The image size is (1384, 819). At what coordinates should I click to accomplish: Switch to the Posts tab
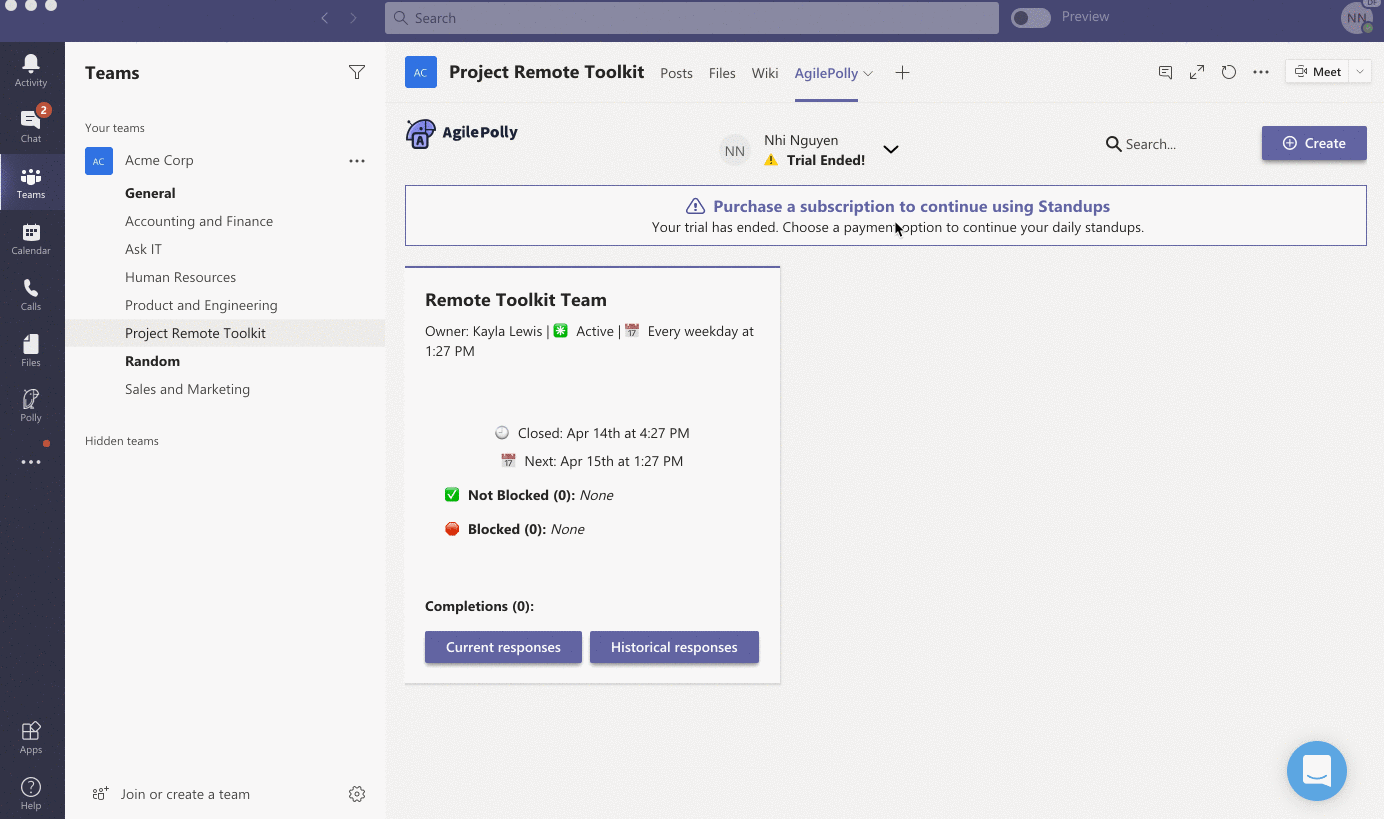676,73
